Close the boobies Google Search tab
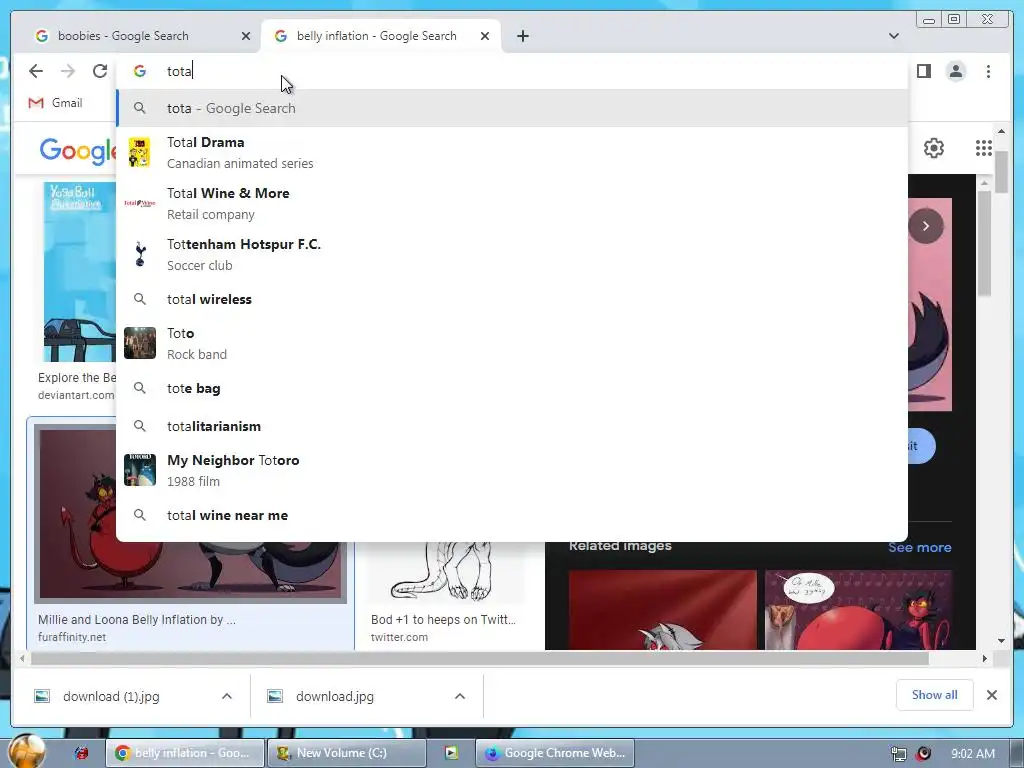The height and width of the screenshot is (768, 1024). pos(246,36)
